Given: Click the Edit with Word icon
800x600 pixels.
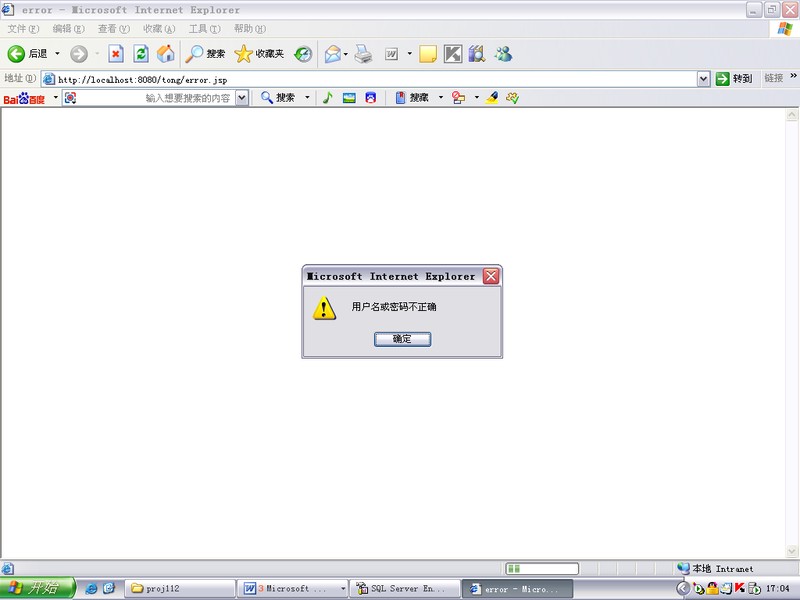Looking at the screenshot, I should 391,54.
